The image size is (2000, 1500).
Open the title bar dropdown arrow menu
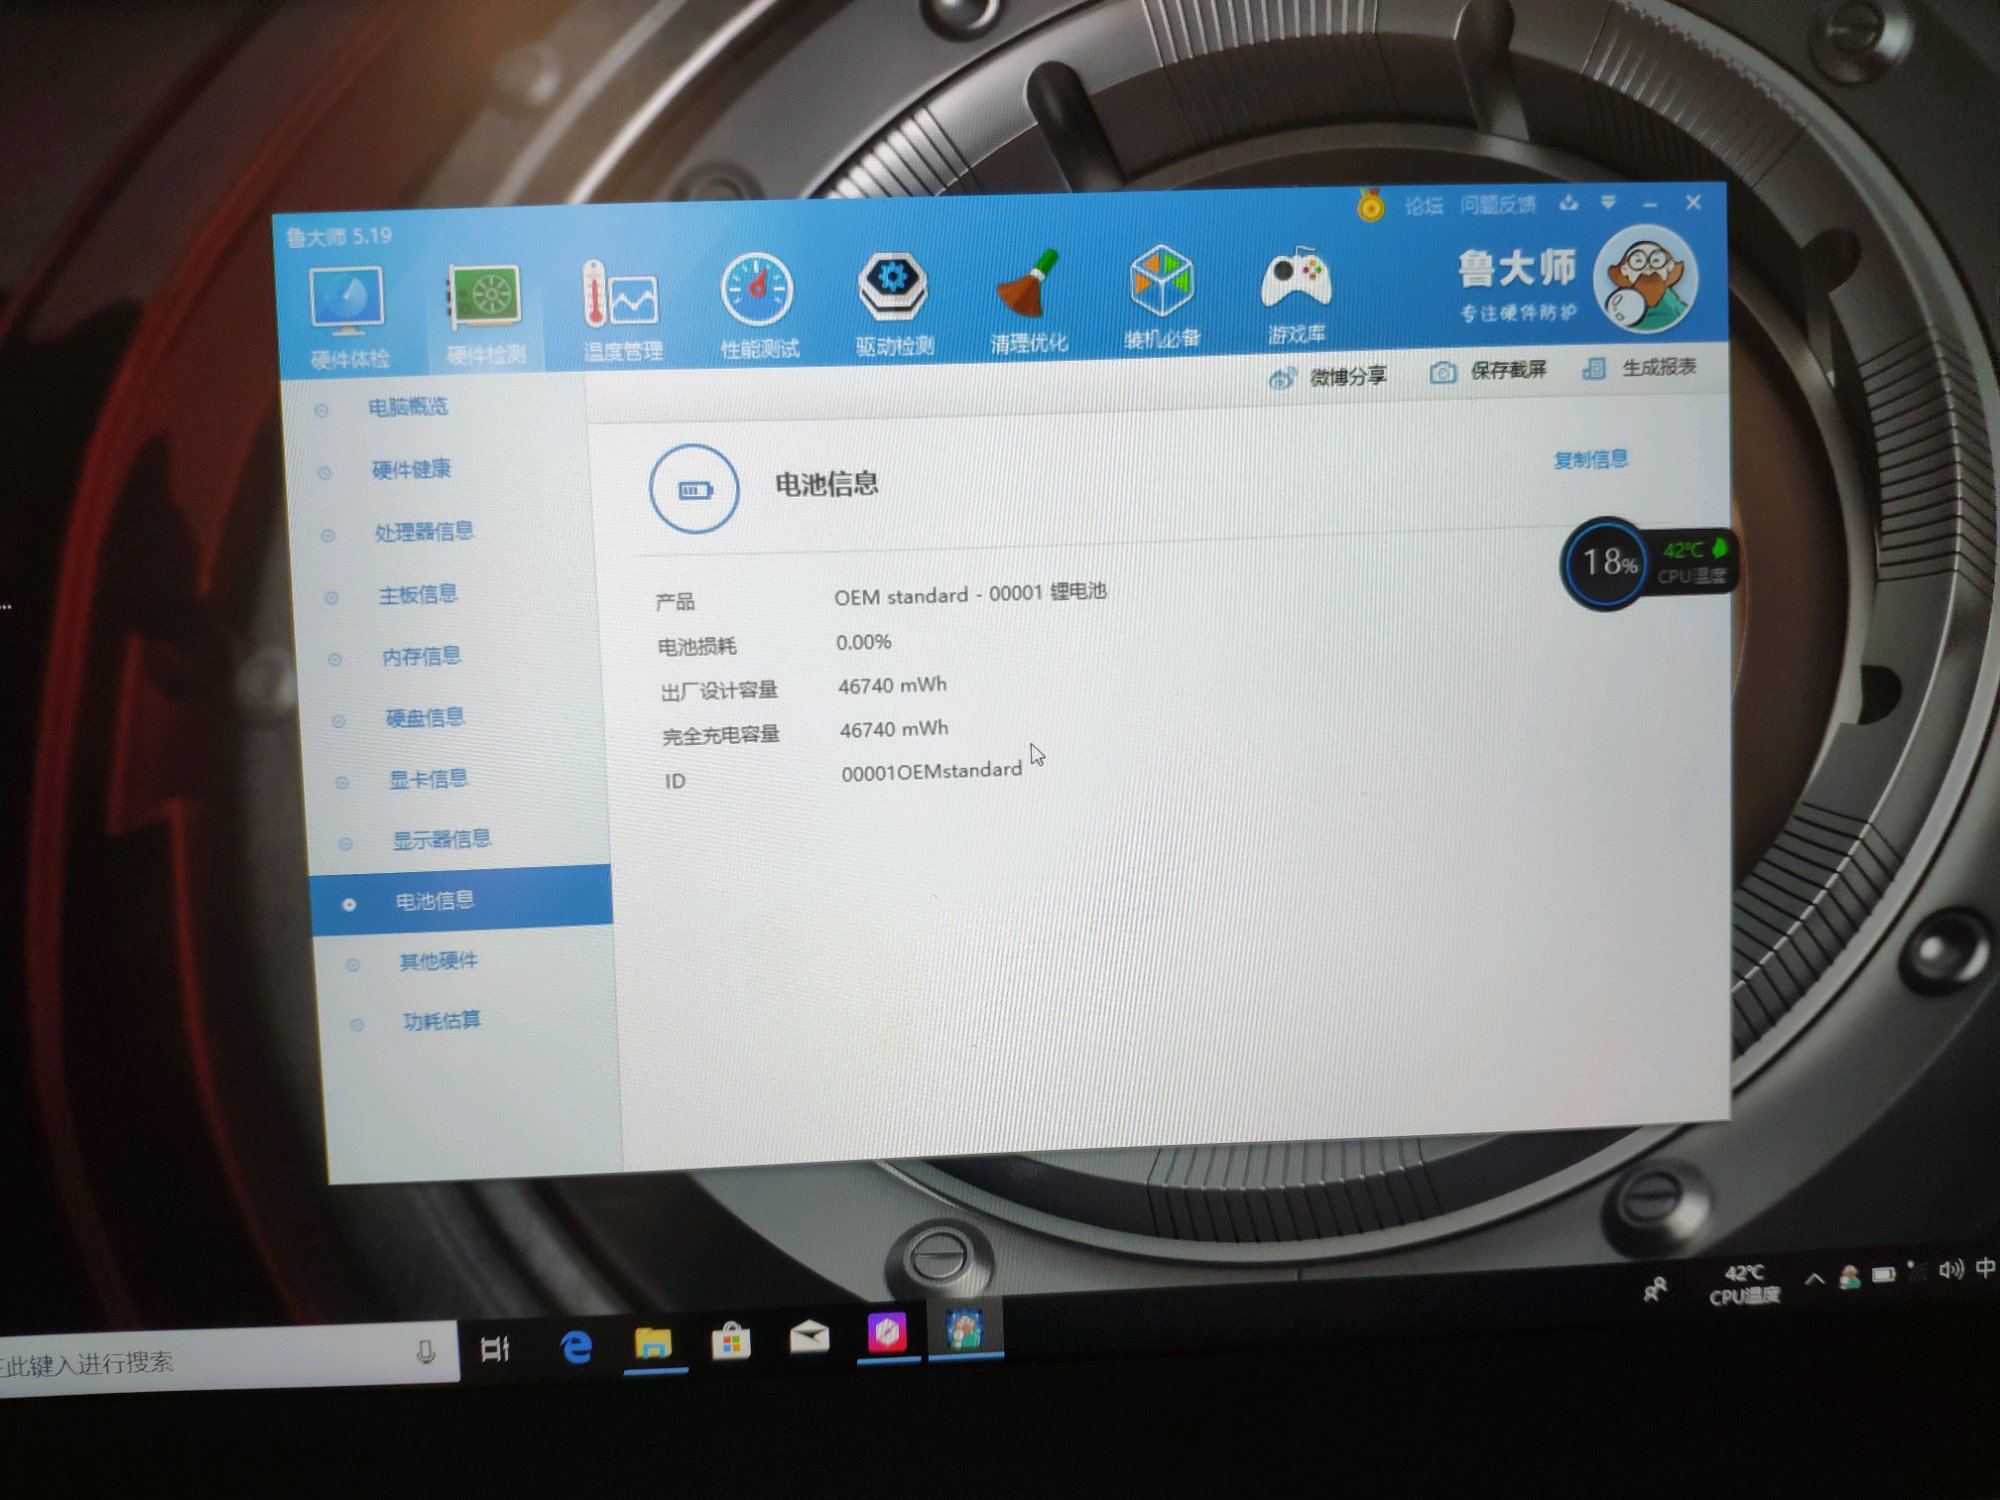pyautogui.click(x=1608, y=204)
